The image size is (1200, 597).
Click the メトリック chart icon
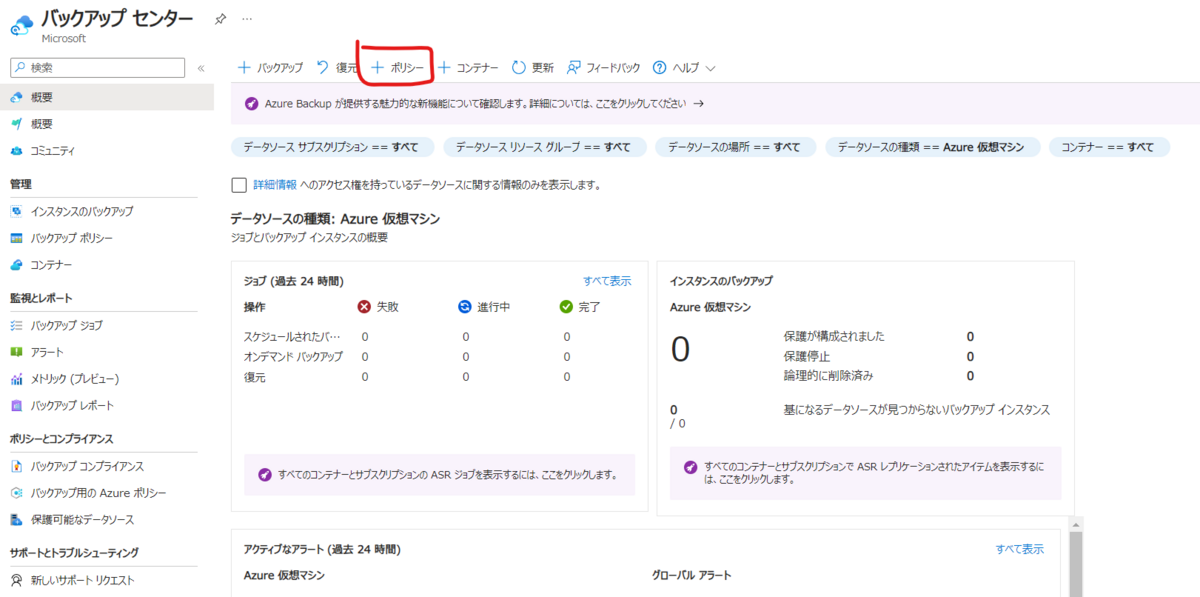[16, 379]
